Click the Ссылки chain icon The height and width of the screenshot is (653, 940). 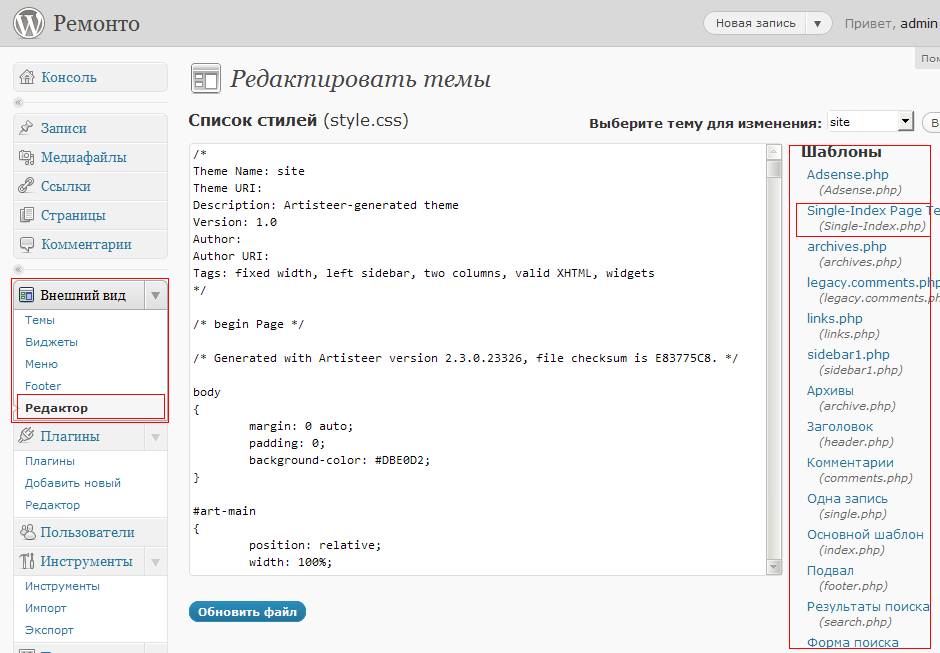click(26, 186)
